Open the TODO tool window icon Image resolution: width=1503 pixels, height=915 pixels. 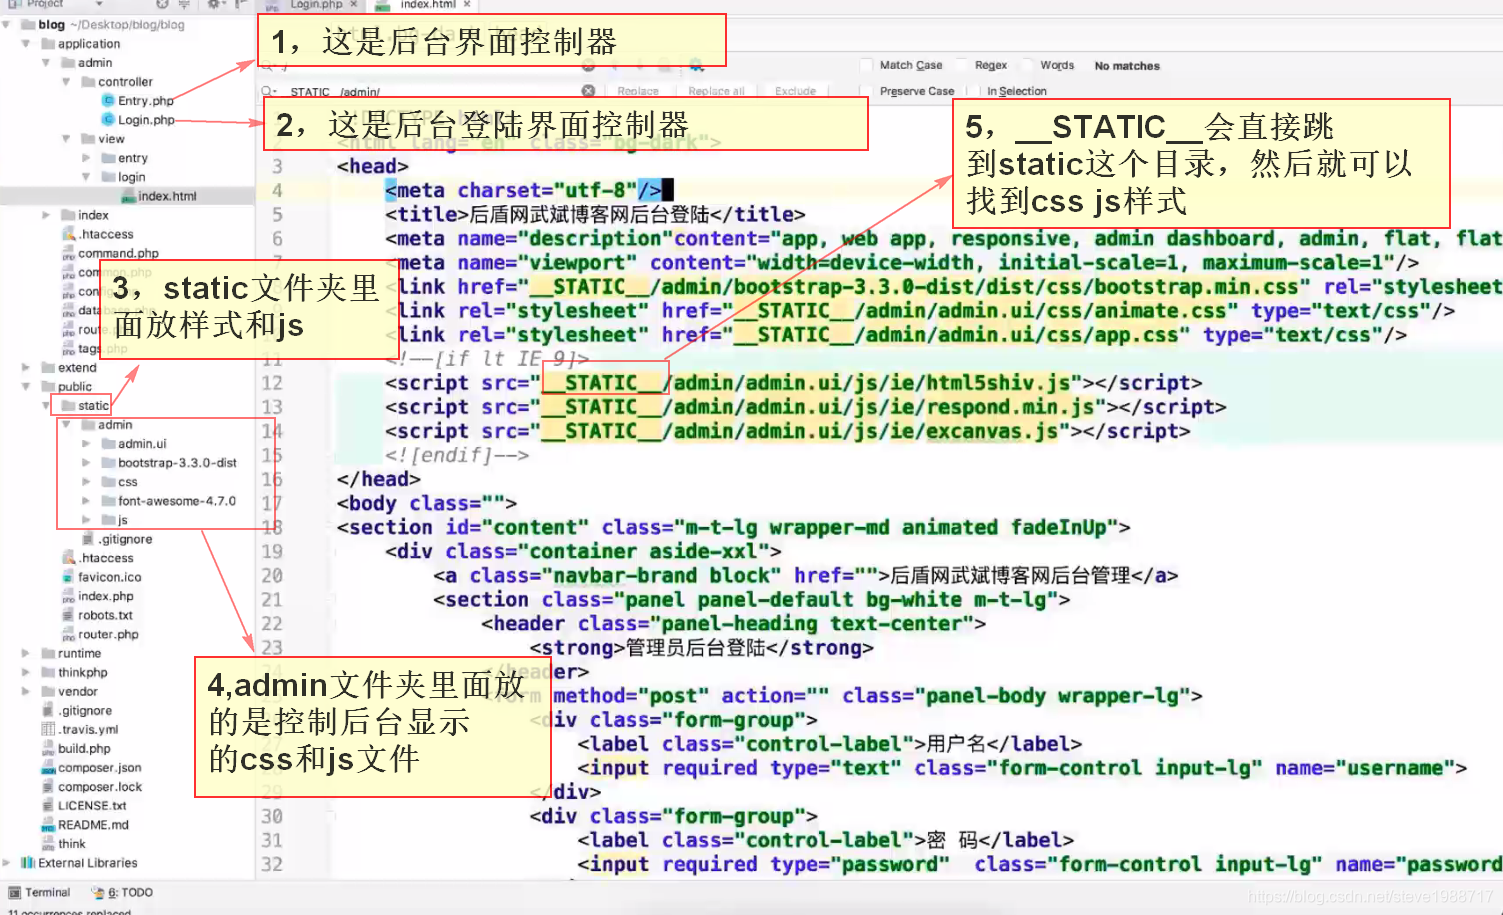coord(97,892)
